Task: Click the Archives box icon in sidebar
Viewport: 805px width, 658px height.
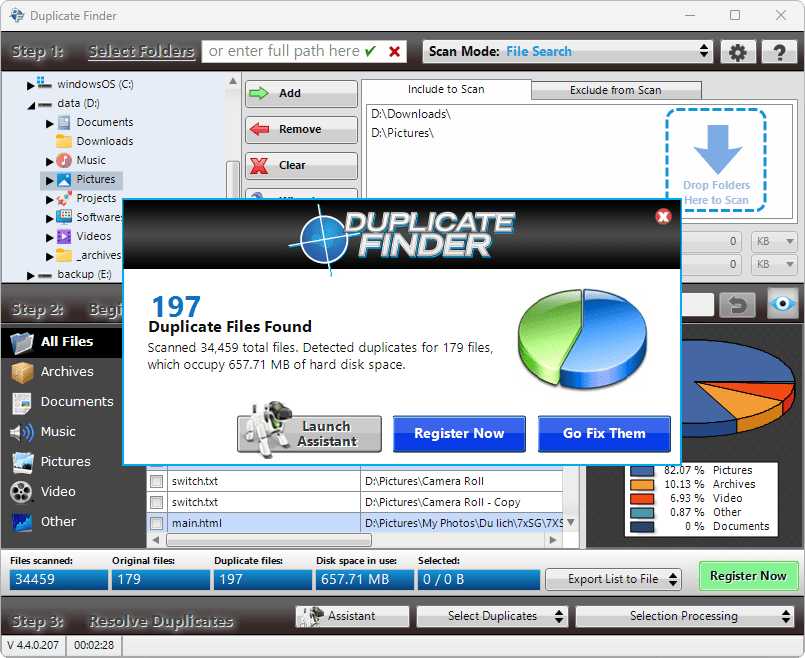Action: click(x=22, y=372)
